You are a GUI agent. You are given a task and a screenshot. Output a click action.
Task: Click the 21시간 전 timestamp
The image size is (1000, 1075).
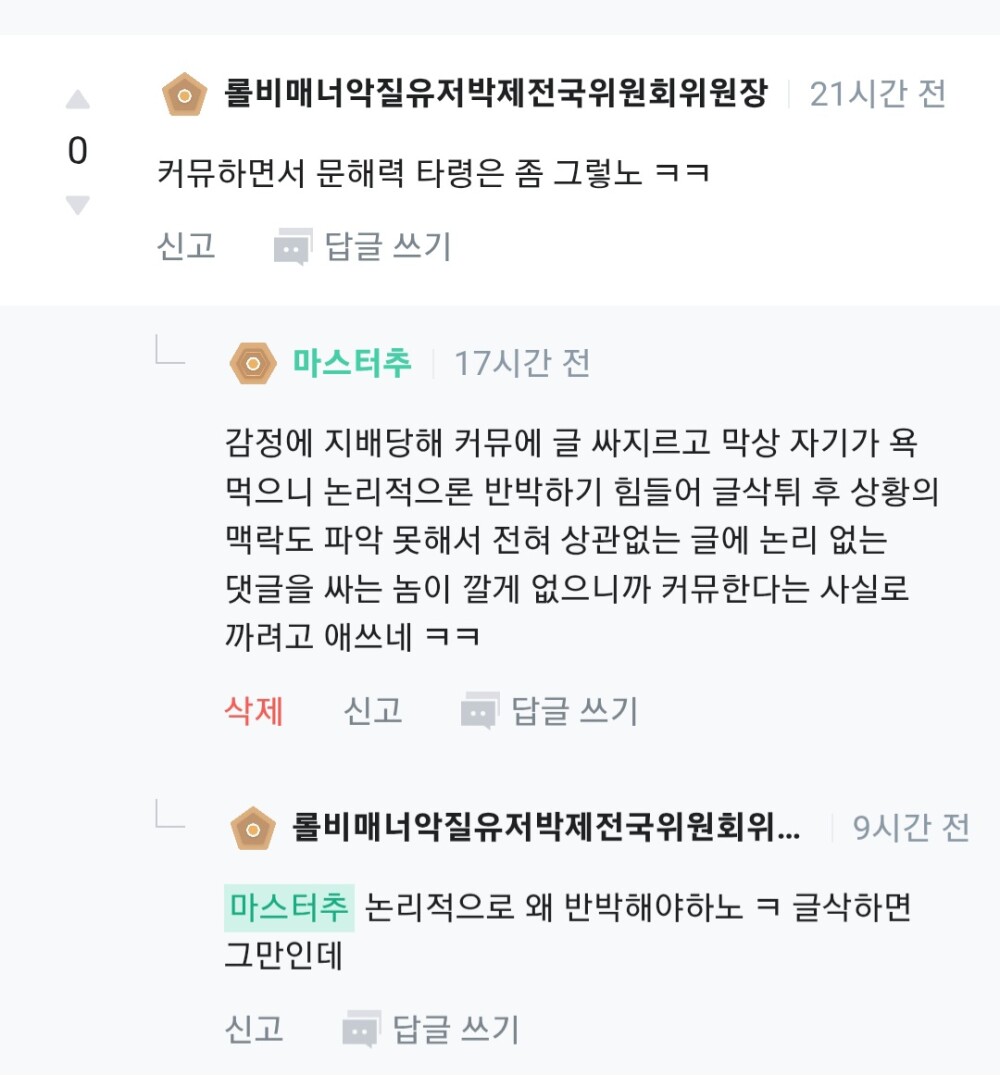point(877,95)
